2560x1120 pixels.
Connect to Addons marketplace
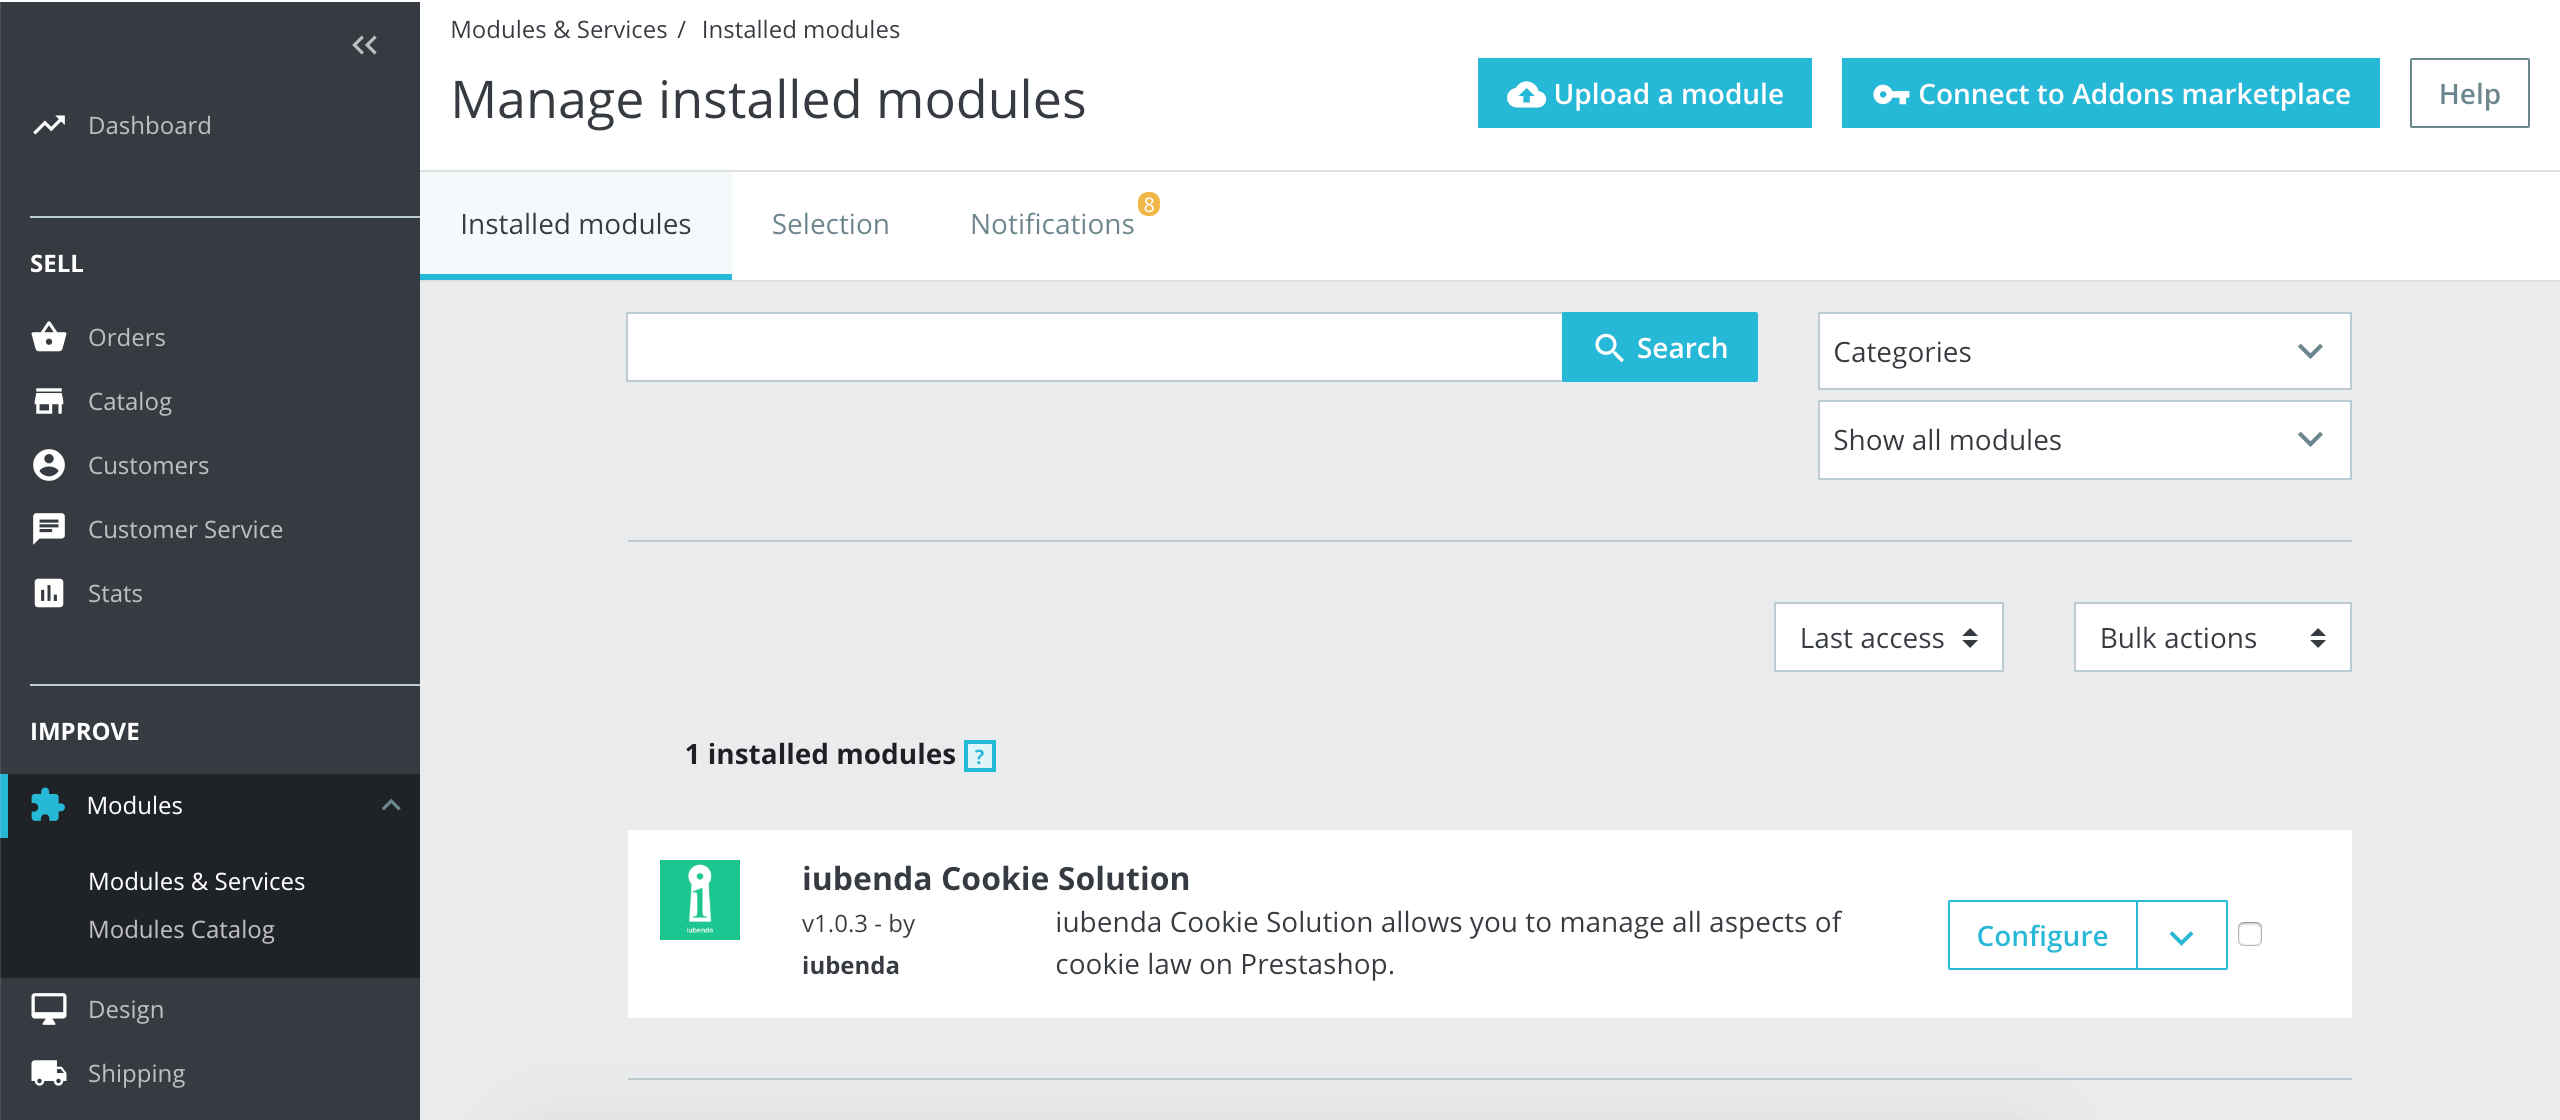(2110, 93)
